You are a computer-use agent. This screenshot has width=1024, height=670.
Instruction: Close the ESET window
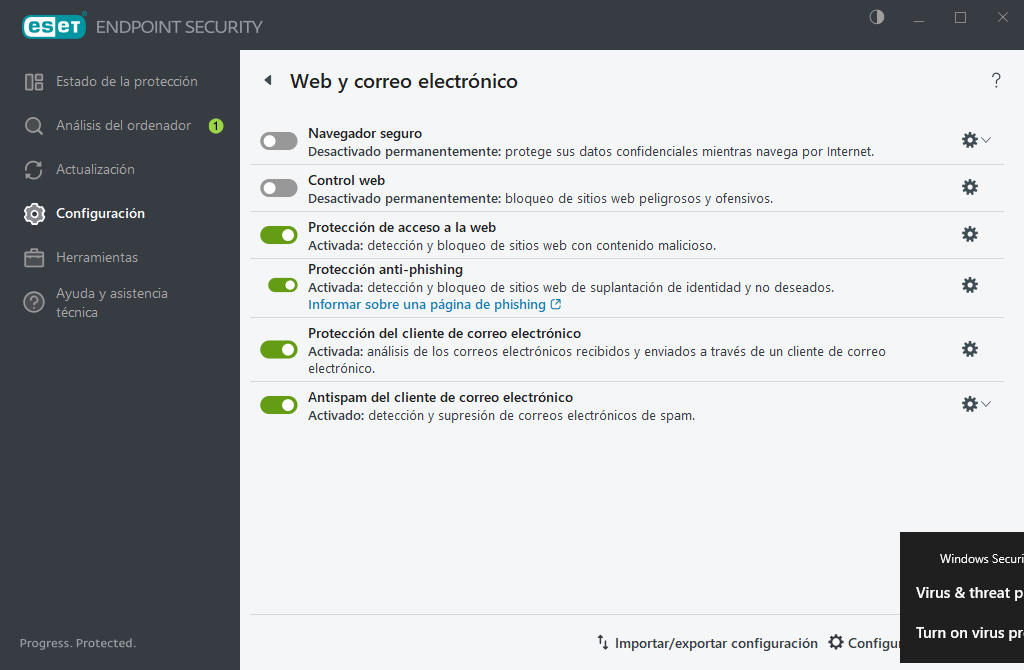pyautogui.click(x=1002, y=18)
